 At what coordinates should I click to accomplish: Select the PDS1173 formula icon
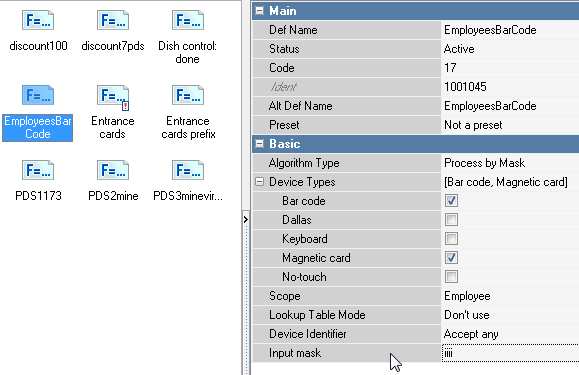click(x=38, y=171)
